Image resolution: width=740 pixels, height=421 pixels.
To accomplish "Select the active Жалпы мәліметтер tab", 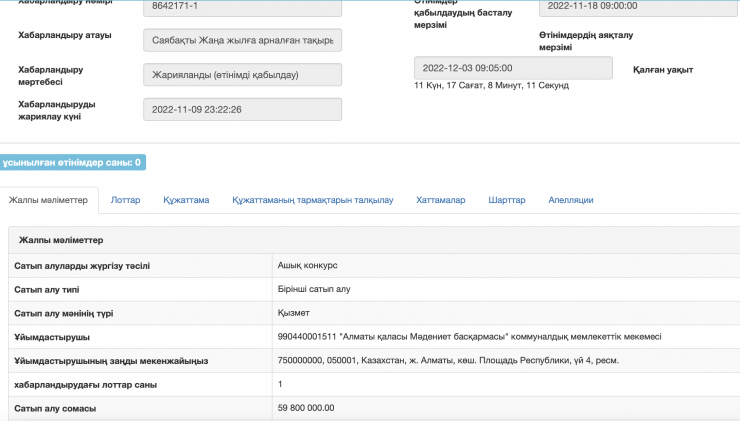I will [x=49, y=200].
